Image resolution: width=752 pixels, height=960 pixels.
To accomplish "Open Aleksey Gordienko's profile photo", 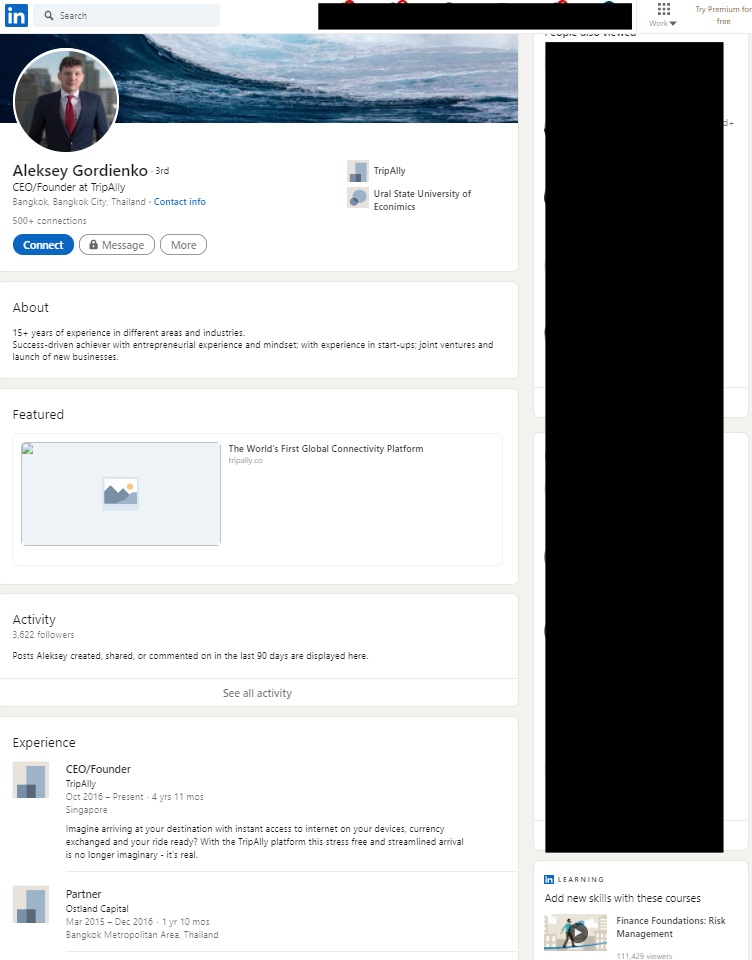I will coord(66,101).
